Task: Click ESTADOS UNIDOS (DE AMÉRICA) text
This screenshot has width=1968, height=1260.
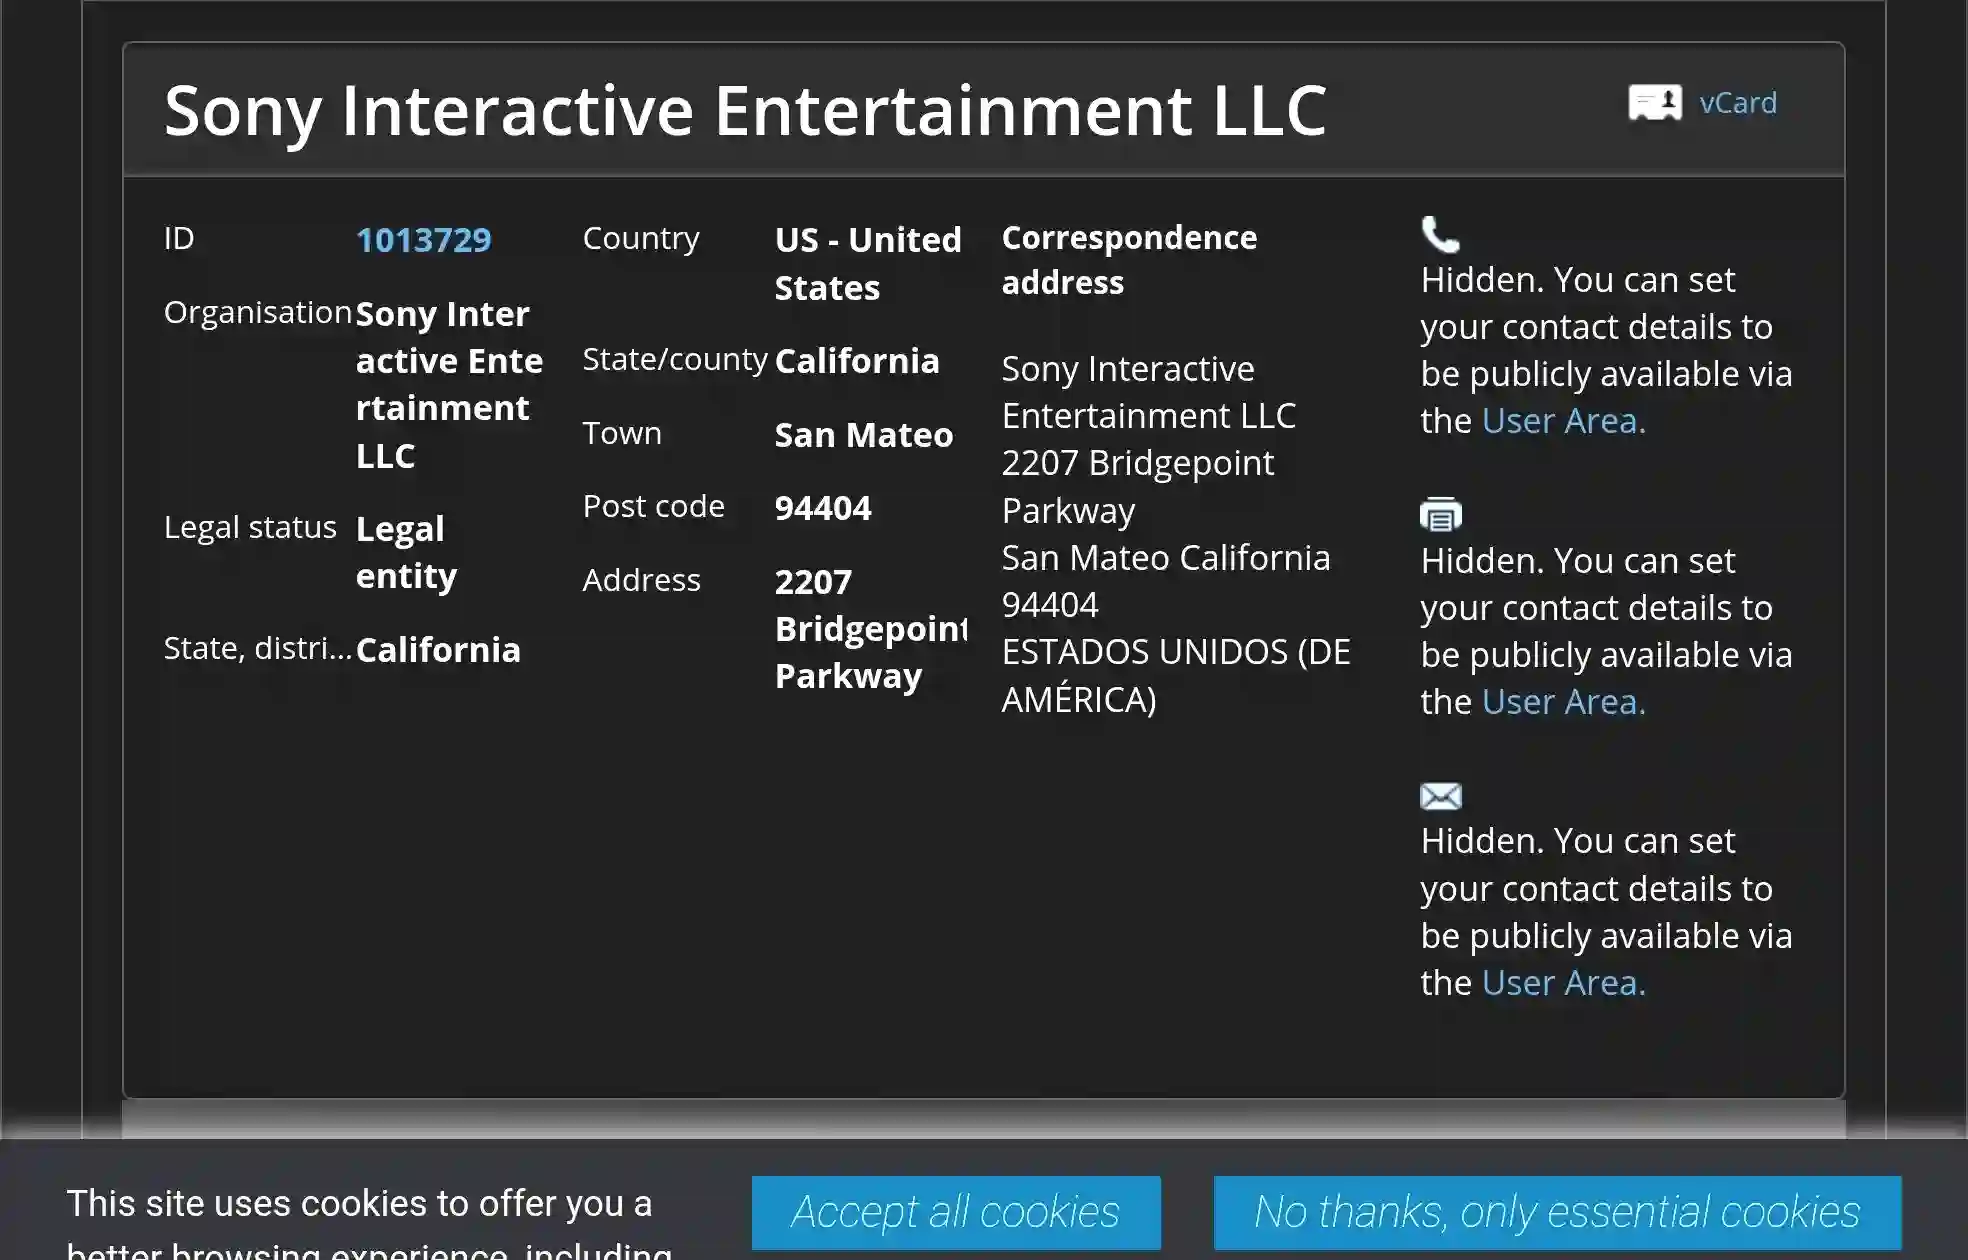Action: [x=1176, y=675]
